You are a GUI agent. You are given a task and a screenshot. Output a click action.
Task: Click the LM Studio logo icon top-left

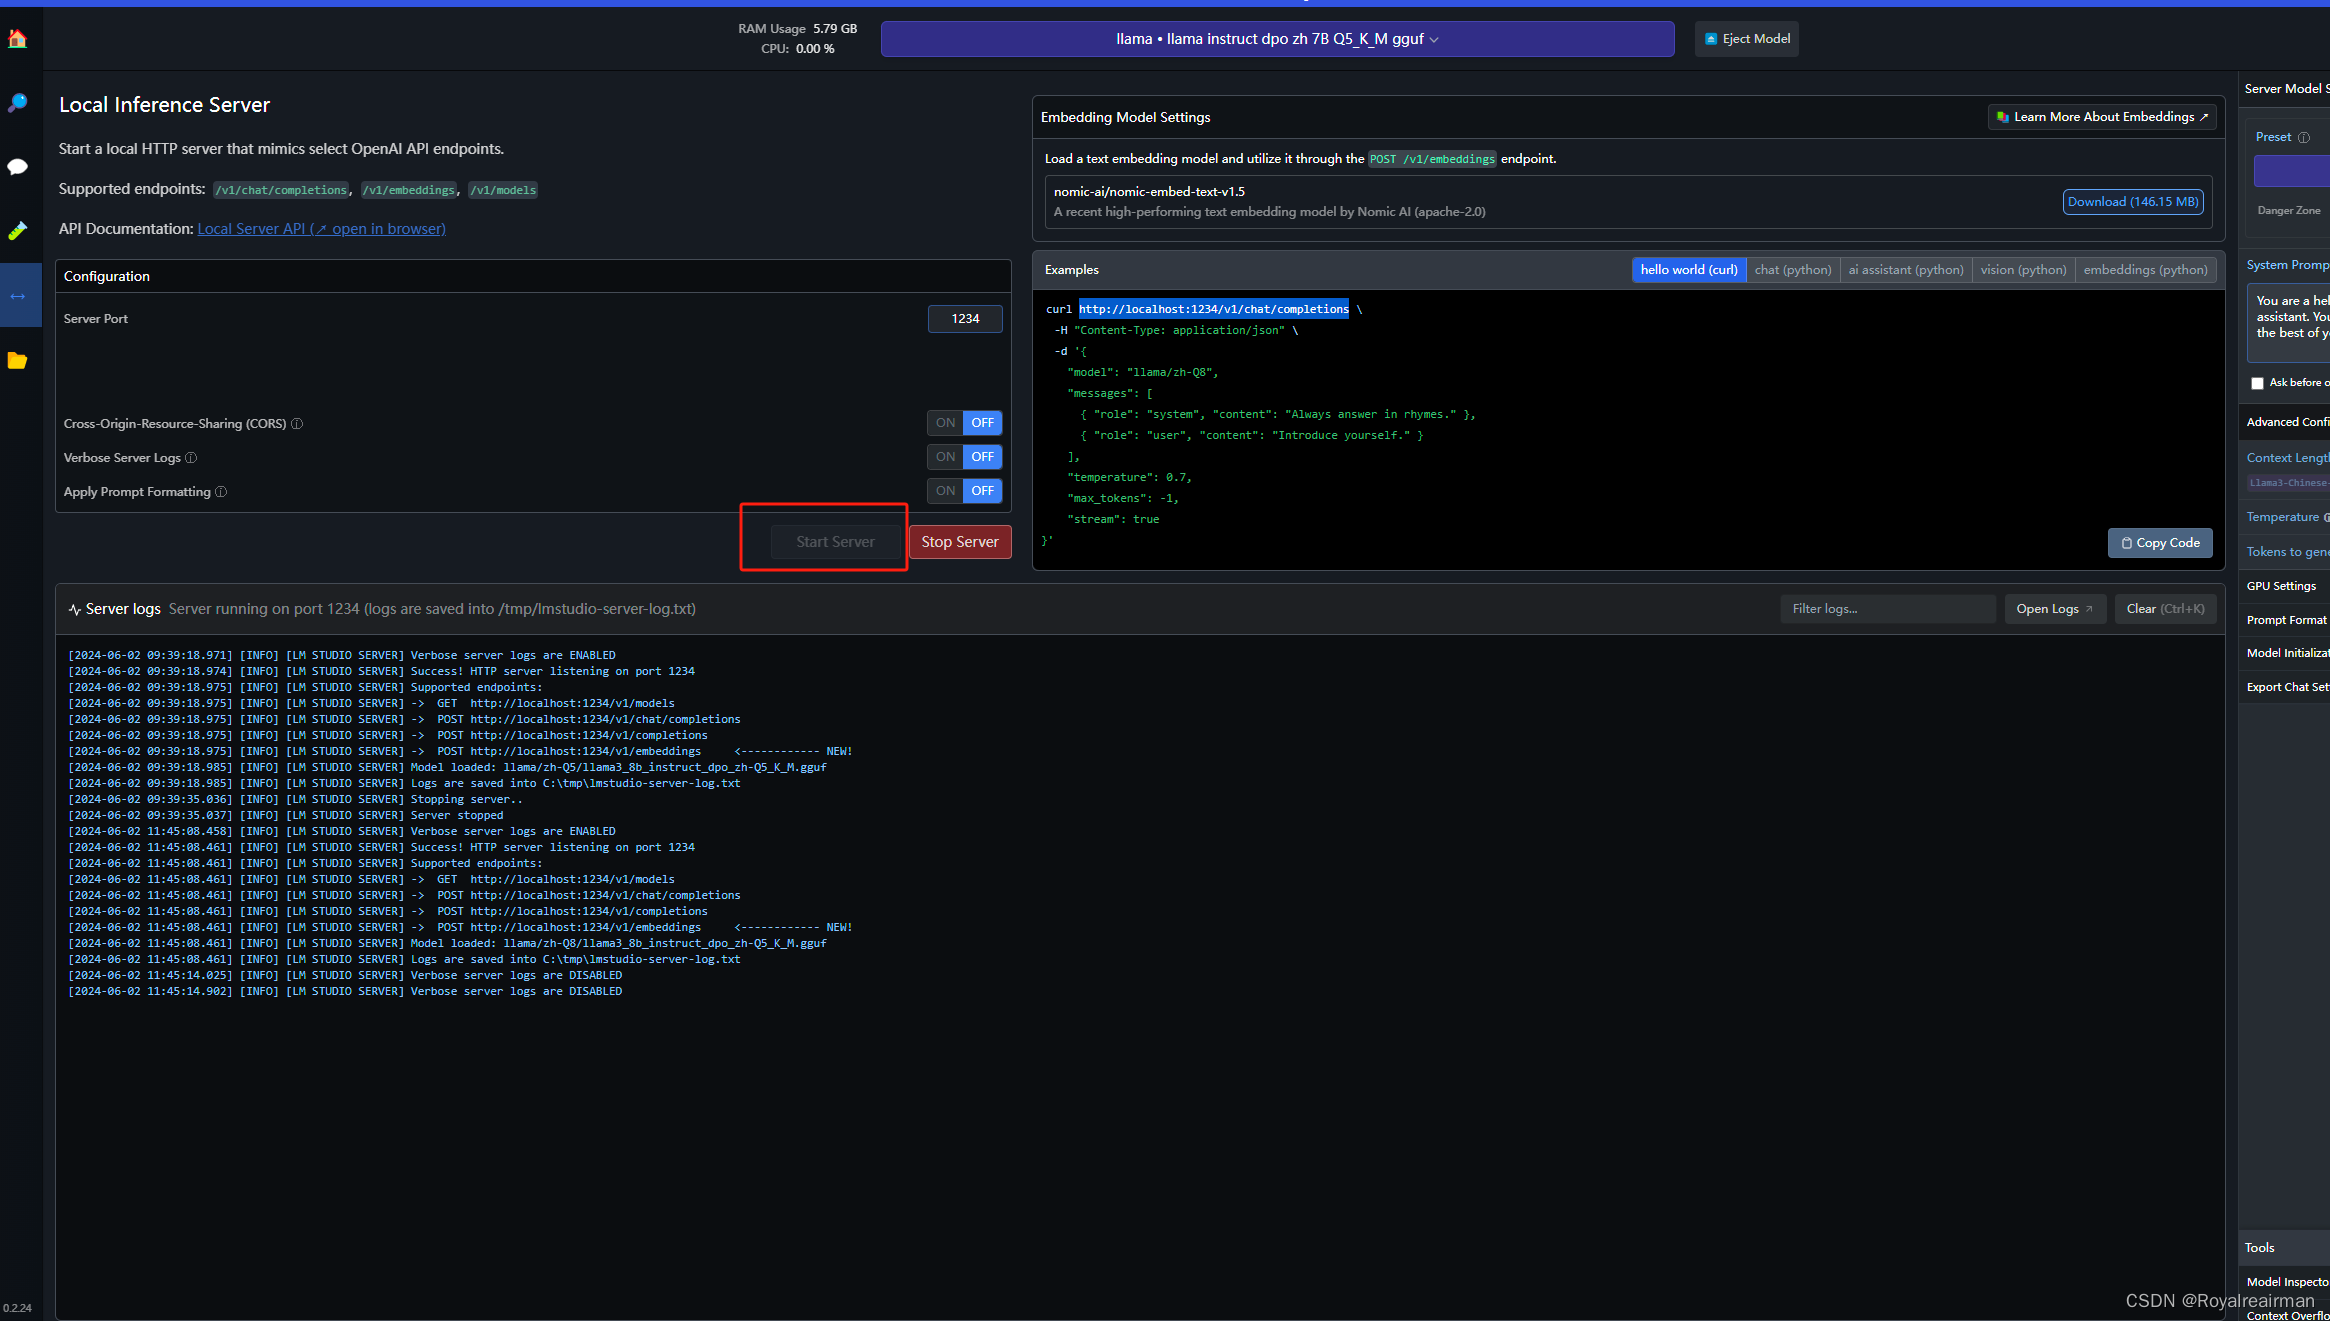[x=19, y=37]
